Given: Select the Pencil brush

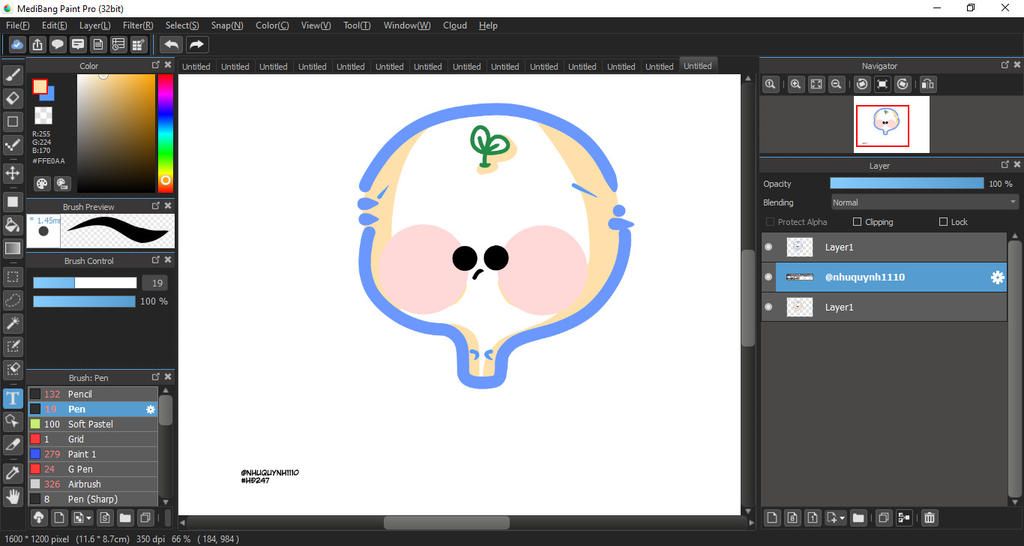Looking at the screenshot, I should click(93, 394).
